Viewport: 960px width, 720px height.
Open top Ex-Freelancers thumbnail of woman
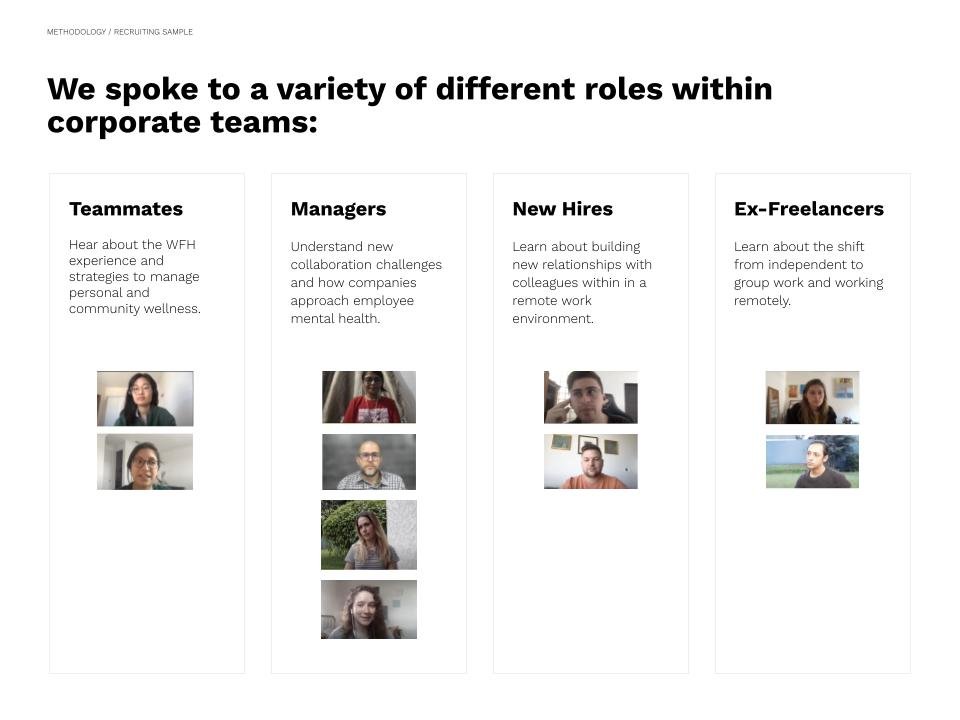pos(812,397)
